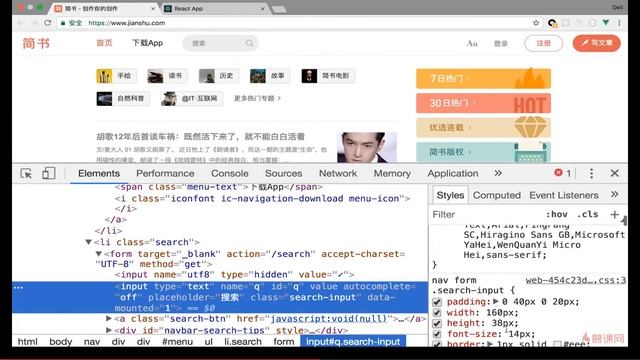Open the Performance tab
640x360 pixels.
pos(165,173)
